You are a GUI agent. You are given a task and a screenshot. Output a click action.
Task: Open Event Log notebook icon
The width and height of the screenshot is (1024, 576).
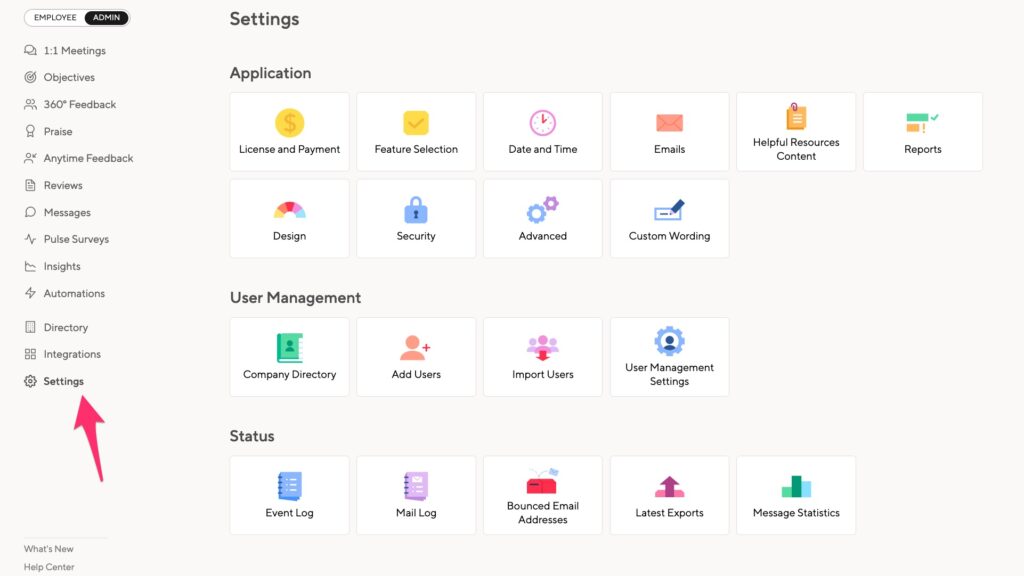(289, 487)
